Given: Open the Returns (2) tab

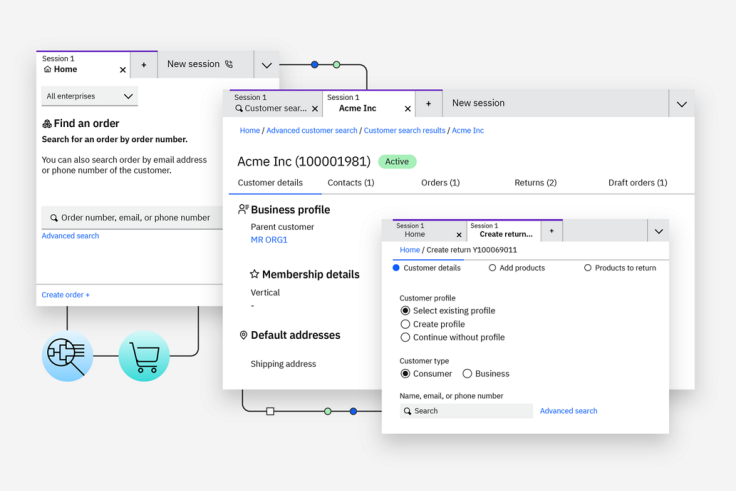Looking at the screenshot, I should (x=535, y=183).
